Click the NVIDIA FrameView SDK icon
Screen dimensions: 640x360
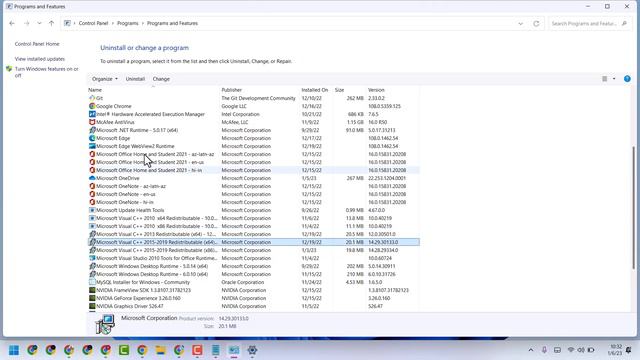coord(92,290)
